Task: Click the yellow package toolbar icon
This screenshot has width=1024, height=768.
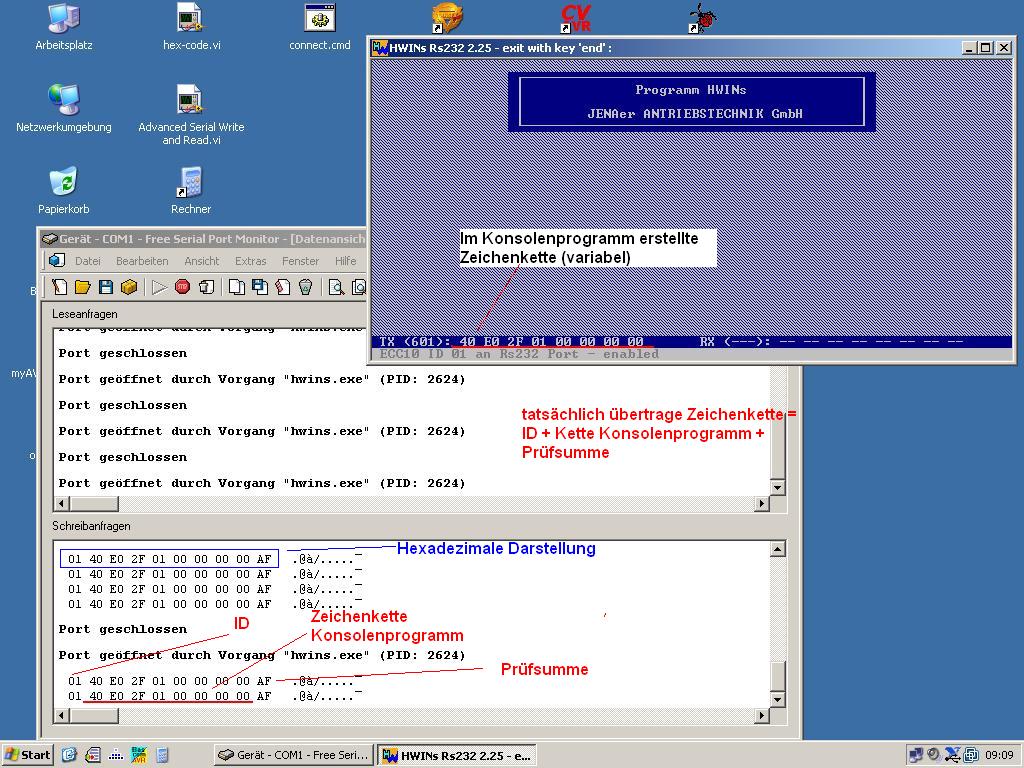Action: tap(129, 287)
